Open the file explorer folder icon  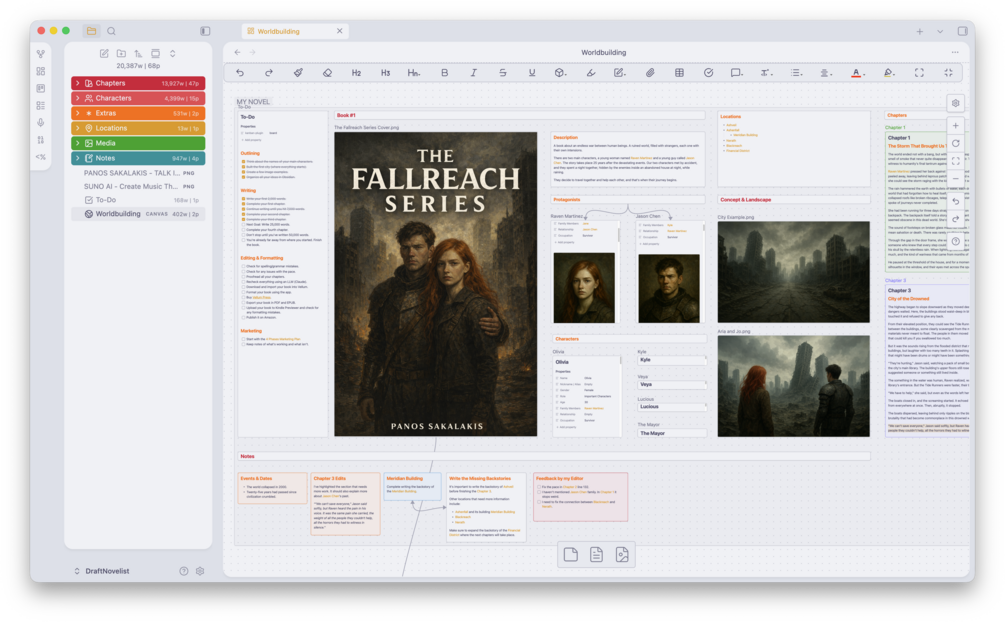[92, 31]
